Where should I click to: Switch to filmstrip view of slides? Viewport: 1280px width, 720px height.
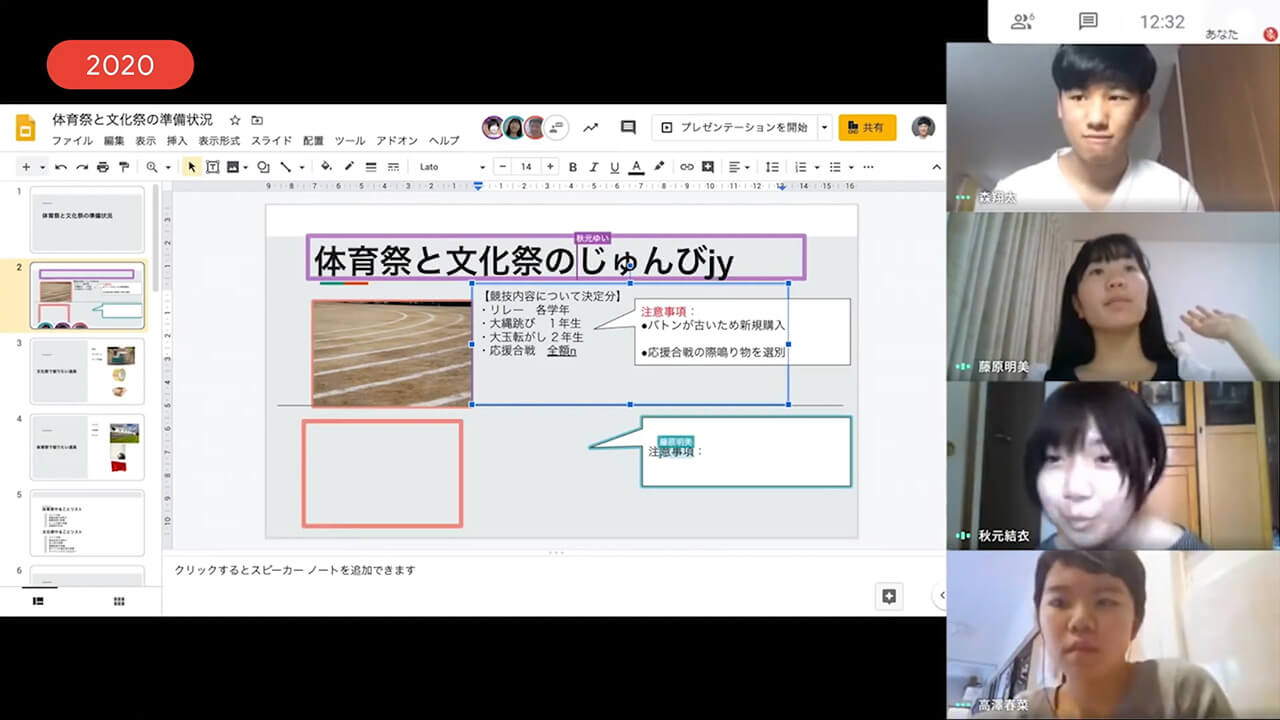[38, 601]
